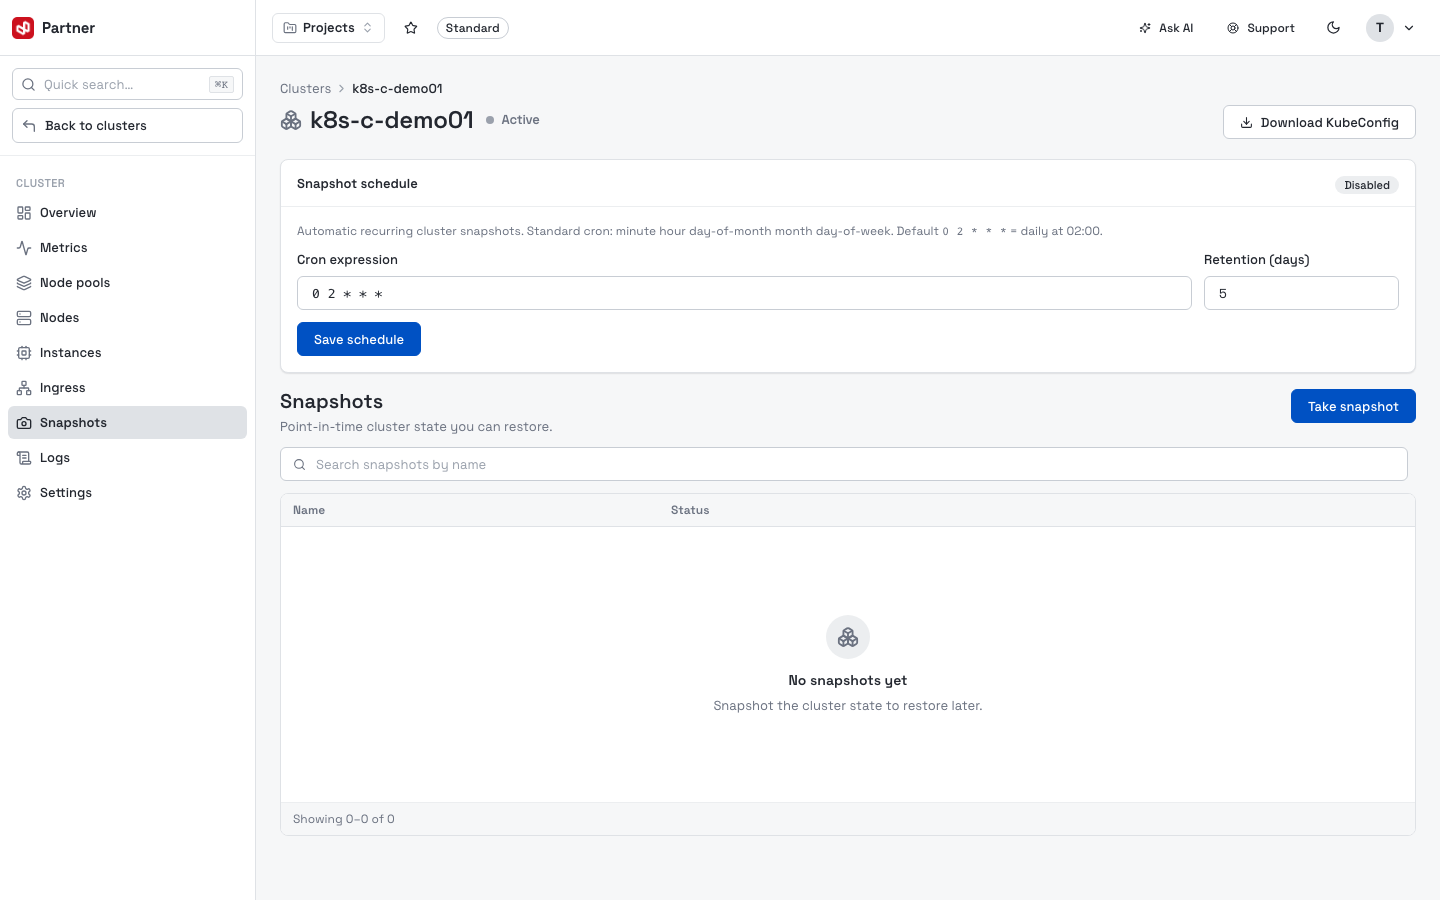
Task: Click the Quick search magnifier icon
Action: [29, 84]
